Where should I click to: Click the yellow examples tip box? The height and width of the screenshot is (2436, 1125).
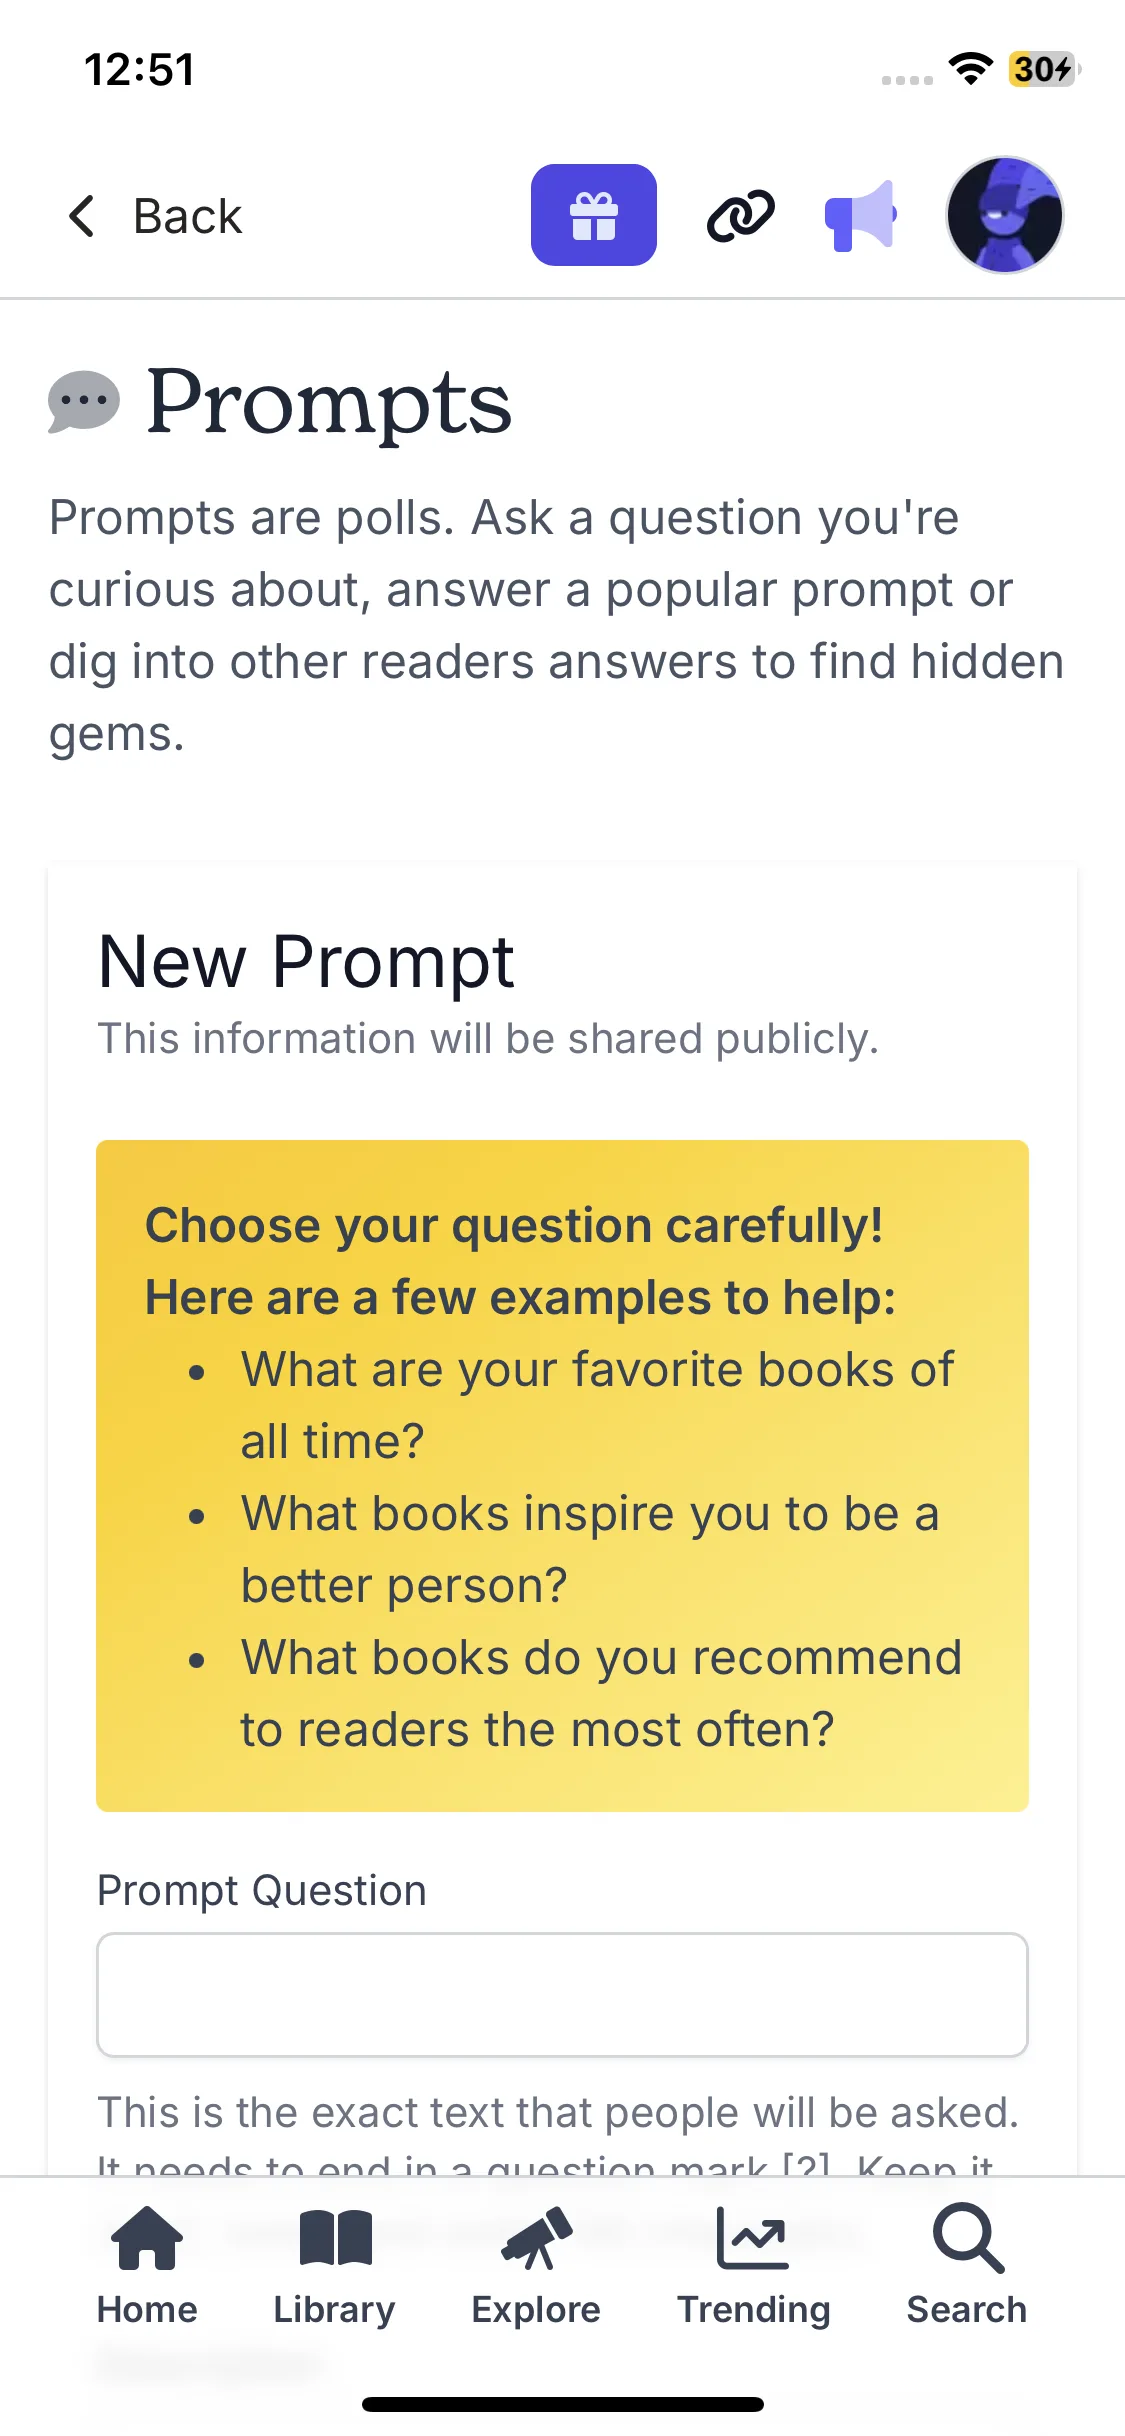[562, 1475]
